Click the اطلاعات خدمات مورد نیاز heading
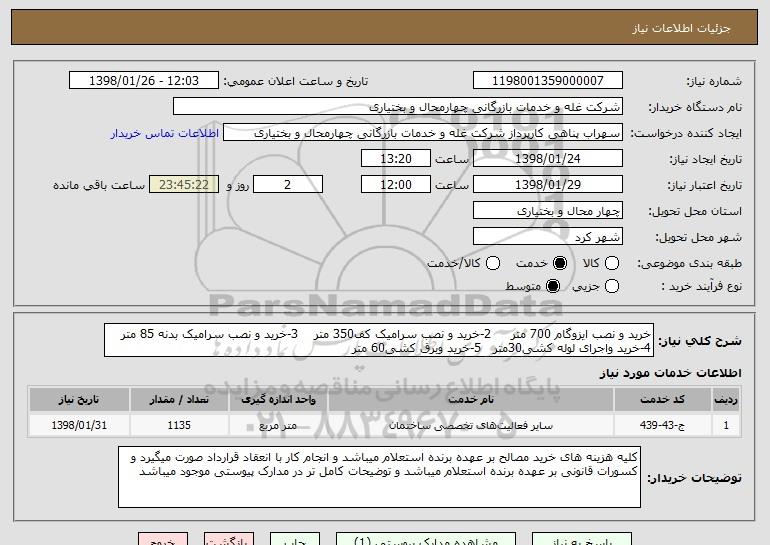Screen dimensions: 770x545 pyautogui.click(x=670, y=373)
